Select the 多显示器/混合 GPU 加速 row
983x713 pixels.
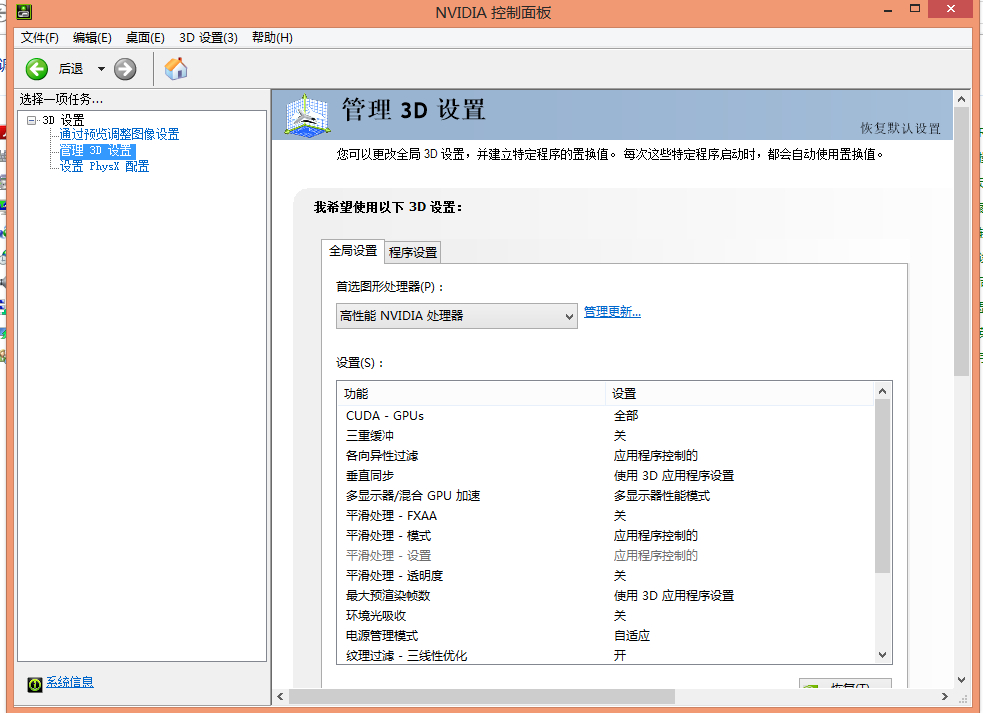(605, 496)
